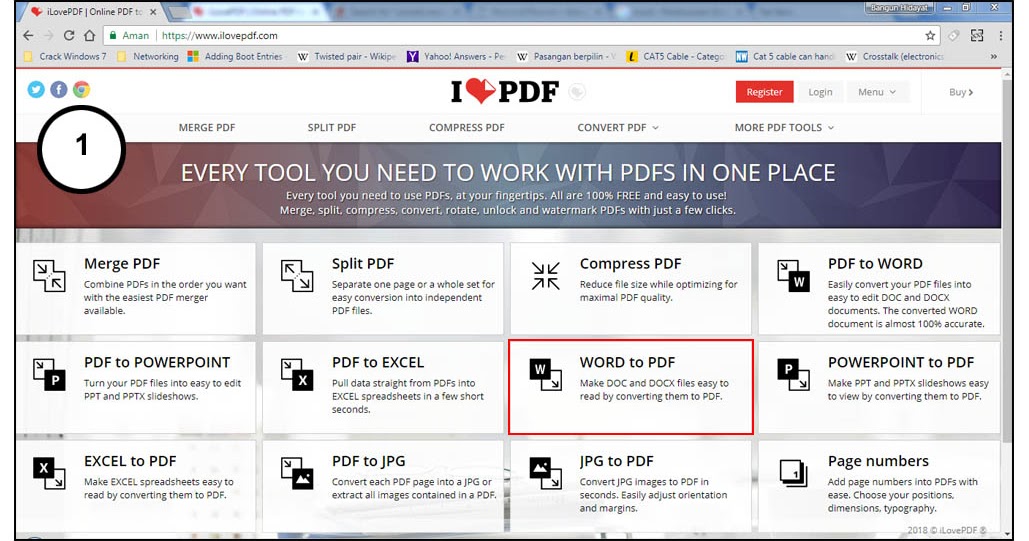The width and height of the screenshot is (1029, 541).
Task: Click the Split PDF tool icon
Action: point(297,276)
